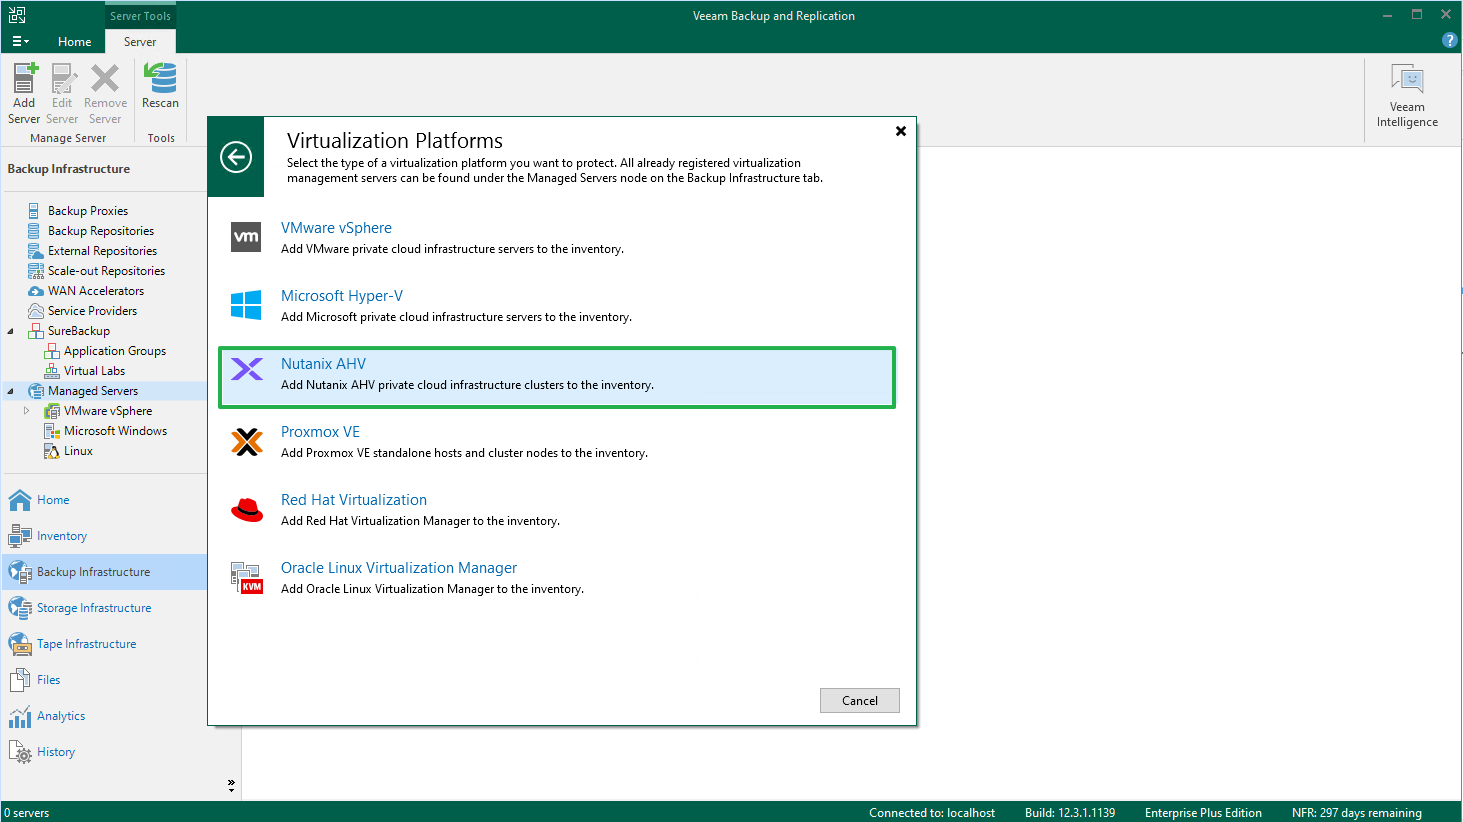Select the Proxmox VE platform link

[320, 432]
